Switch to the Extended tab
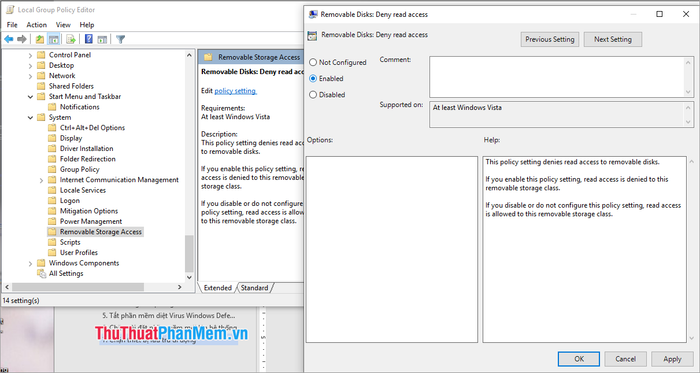This screenshot has height=373, width=700. (217, 288)
